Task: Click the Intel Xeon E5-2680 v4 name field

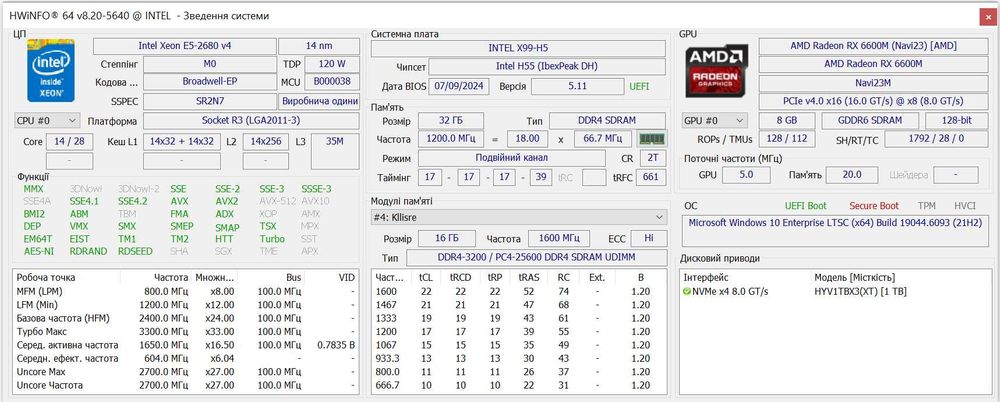Action: (185, 46)
